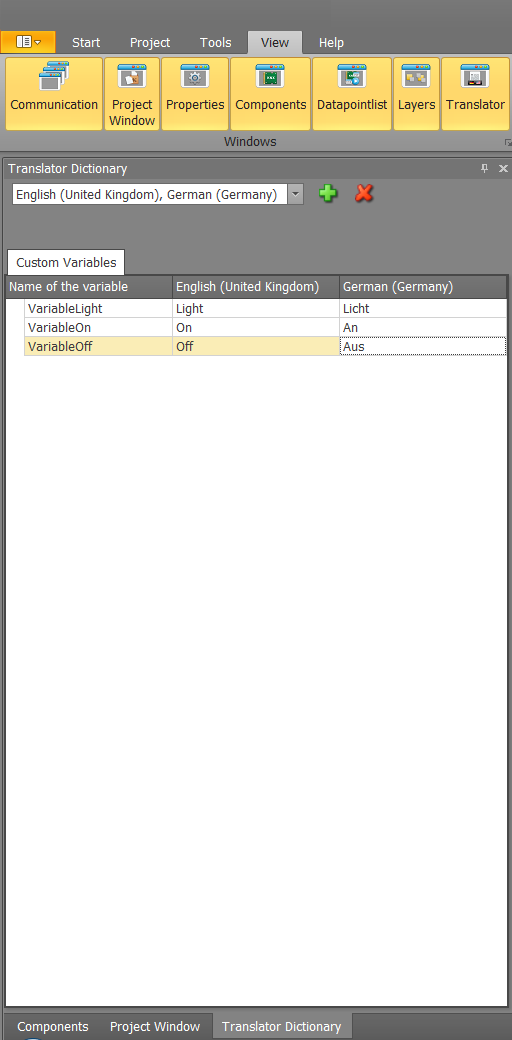Image resolution: width=512 pixels, height=1040 pixels.
Task: Open the Communication window
Action: click(x=54, y=94)
